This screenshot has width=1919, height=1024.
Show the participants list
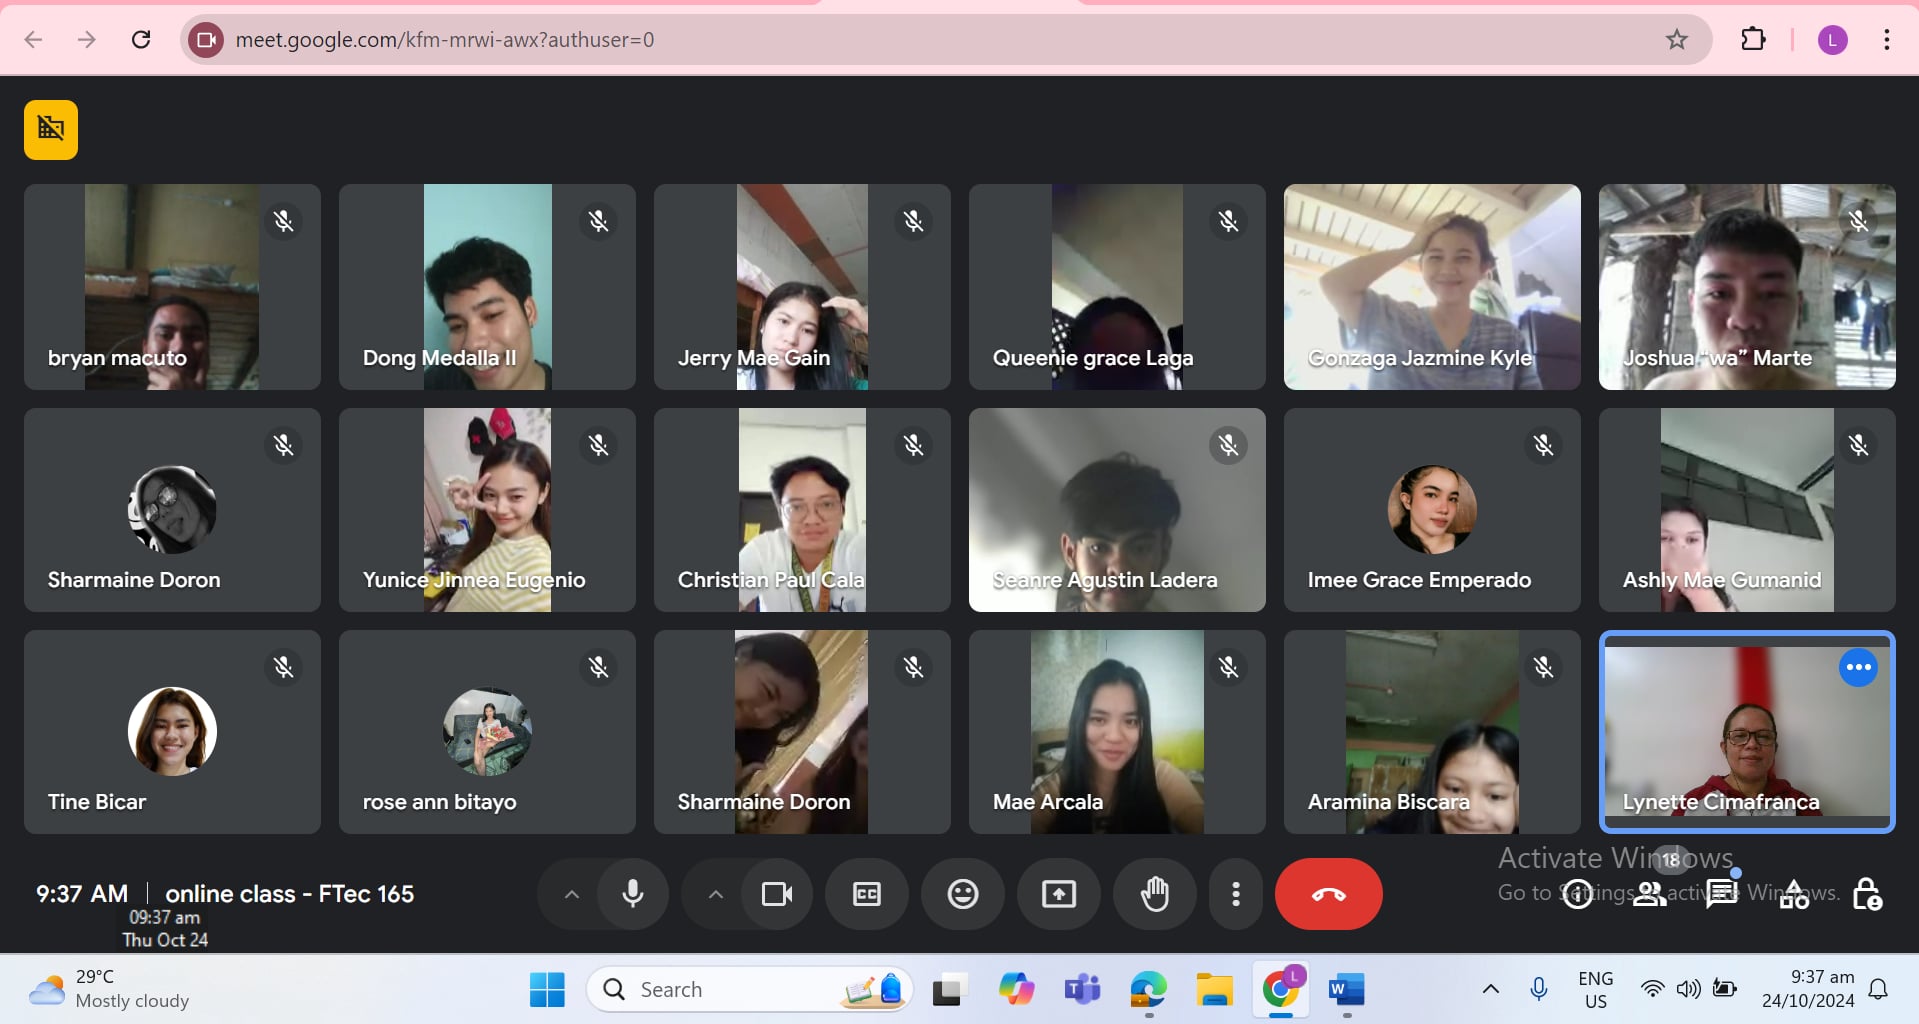(x=1650, y=893)
